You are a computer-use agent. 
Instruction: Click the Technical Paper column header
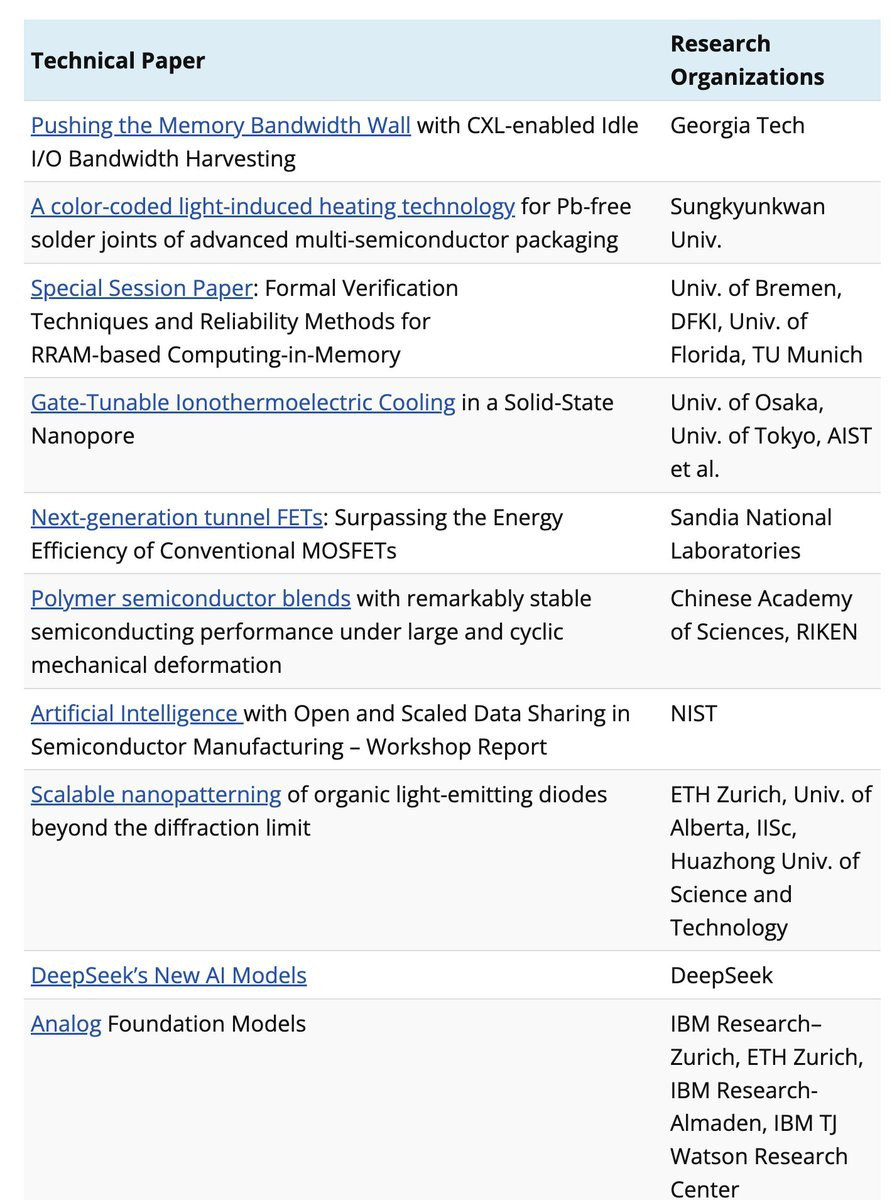click(x=118, y=61)
